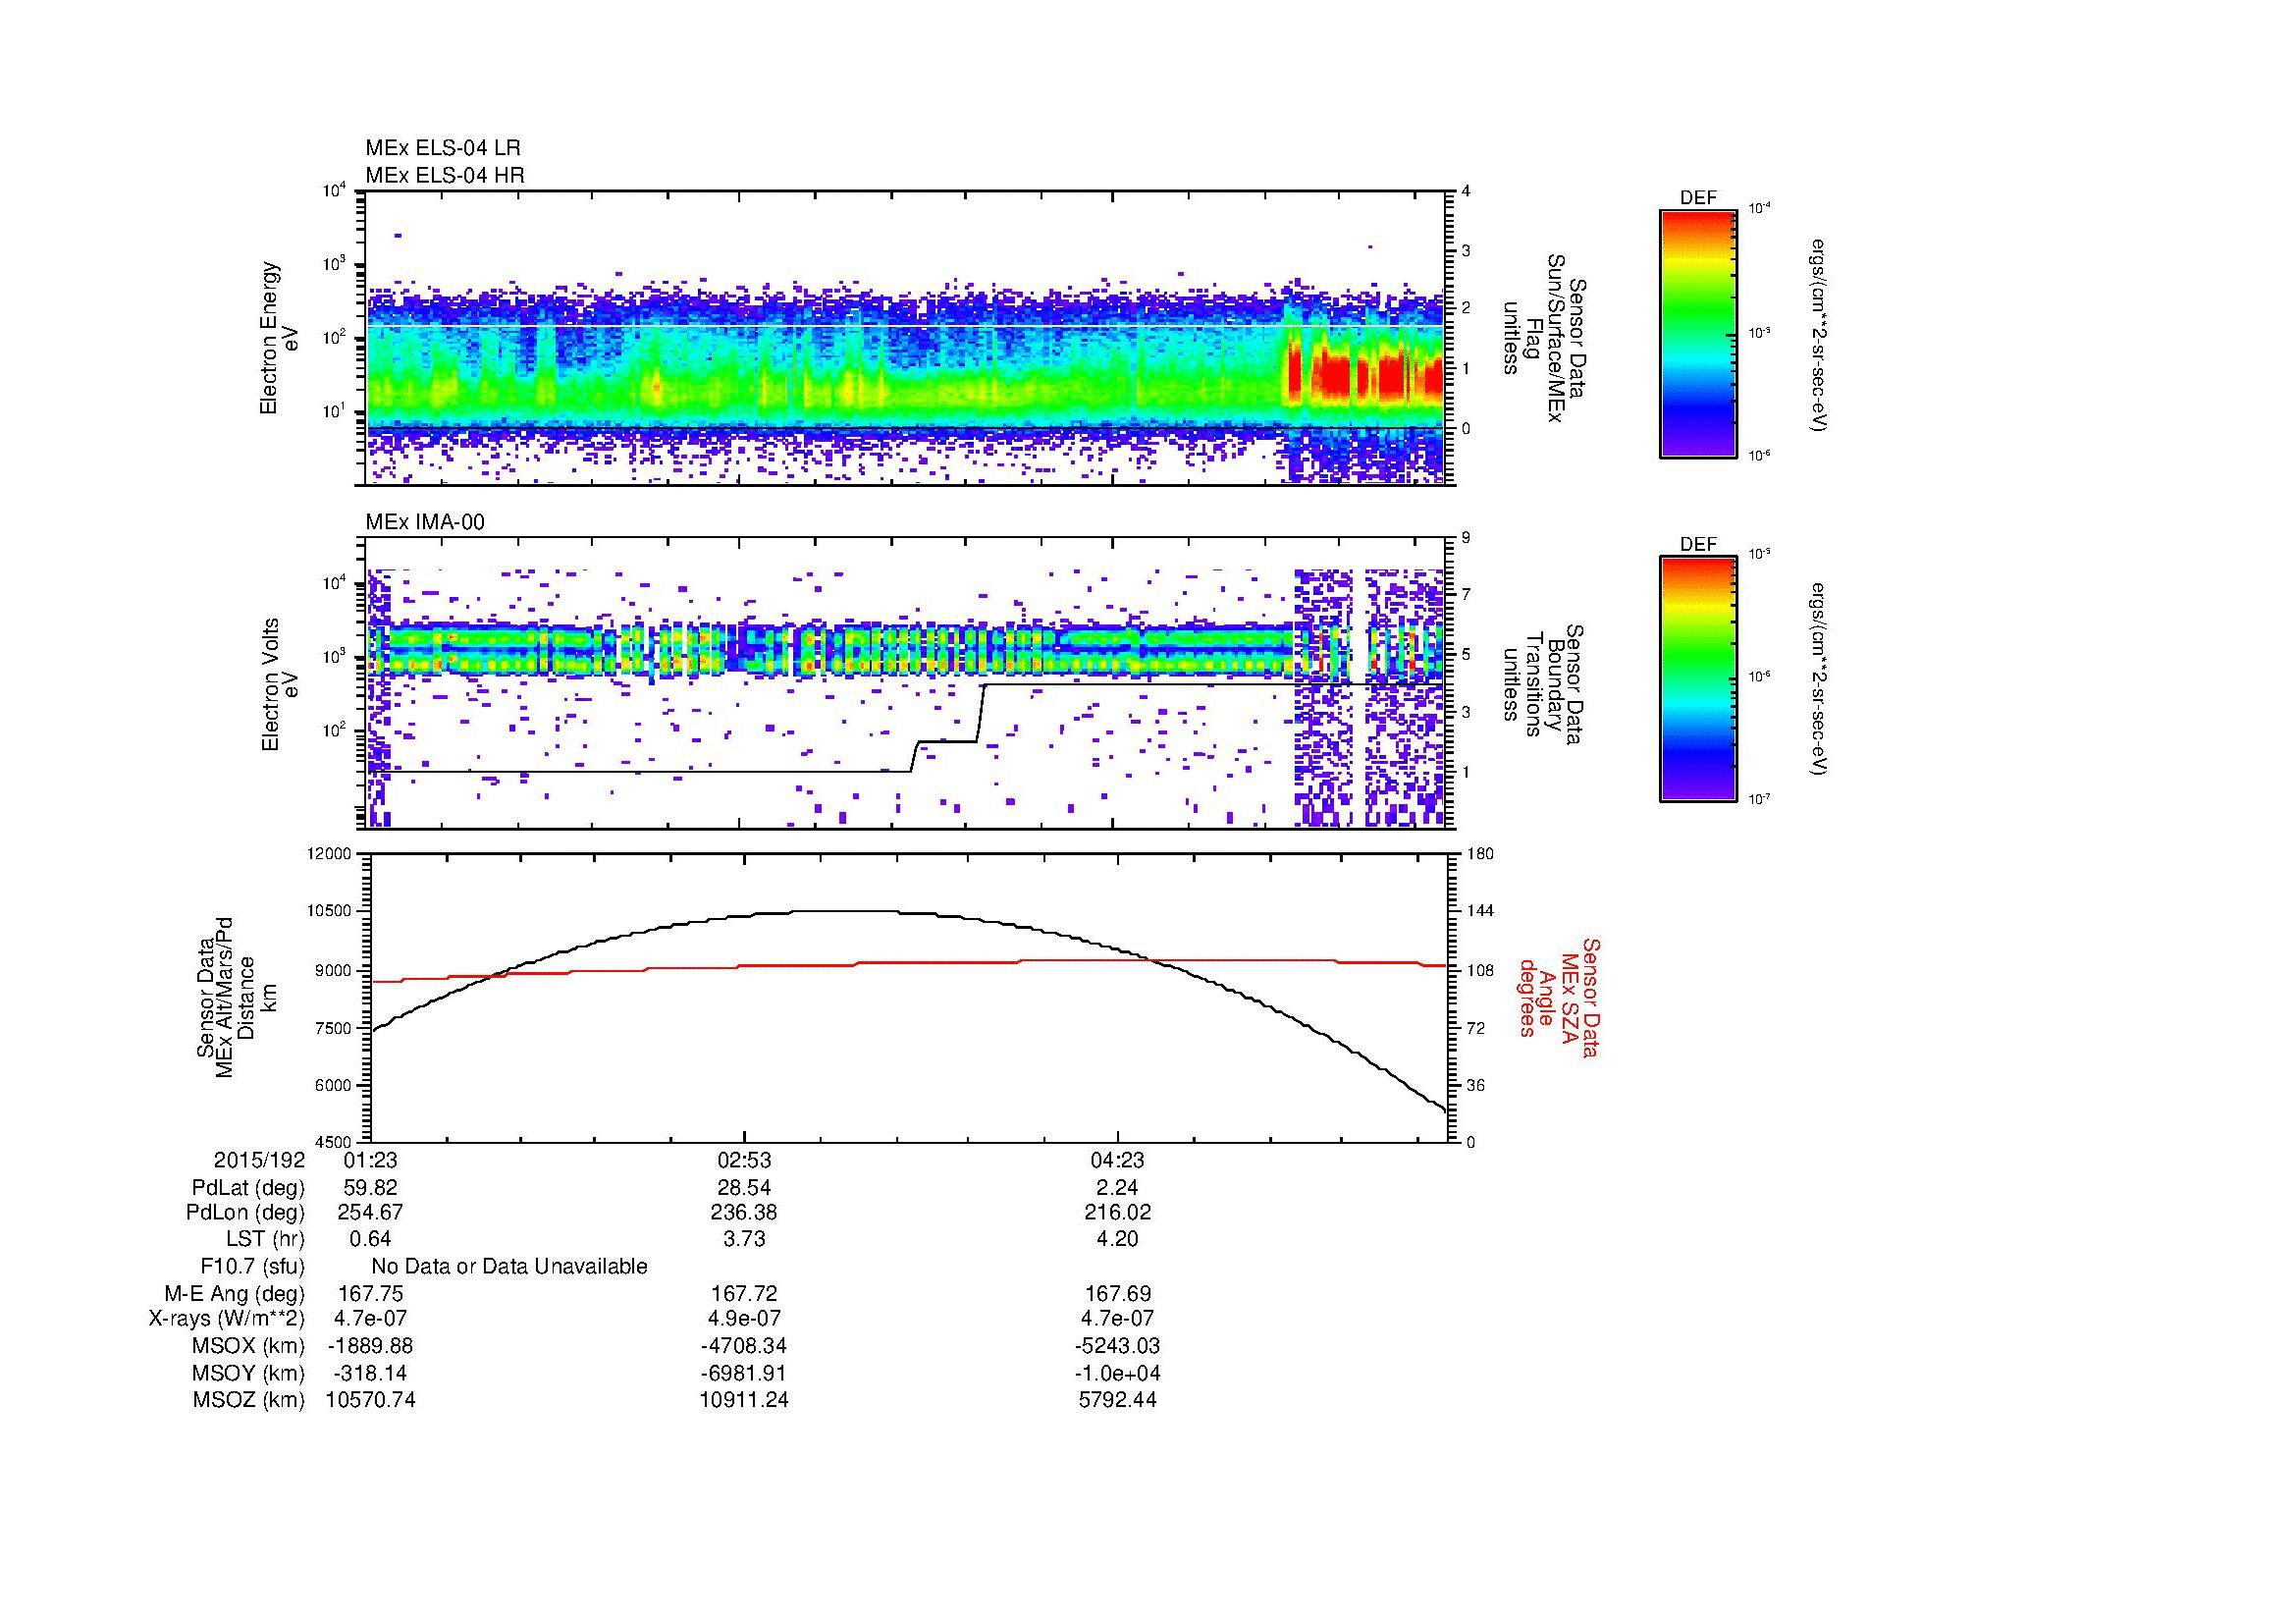Click the M-E Ang value 167.75
The image size is (2296, 1623).
(x=370, y=1294)
